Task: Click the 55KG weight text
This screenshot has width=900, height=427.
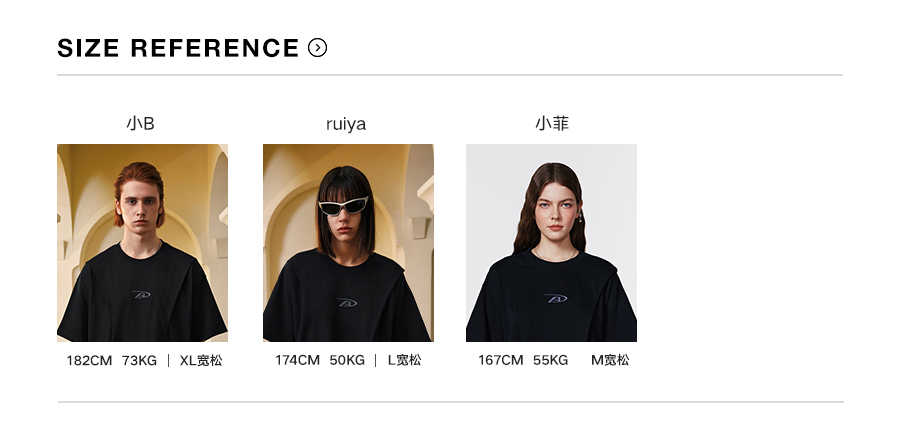Action: click(x=550, y=360)
